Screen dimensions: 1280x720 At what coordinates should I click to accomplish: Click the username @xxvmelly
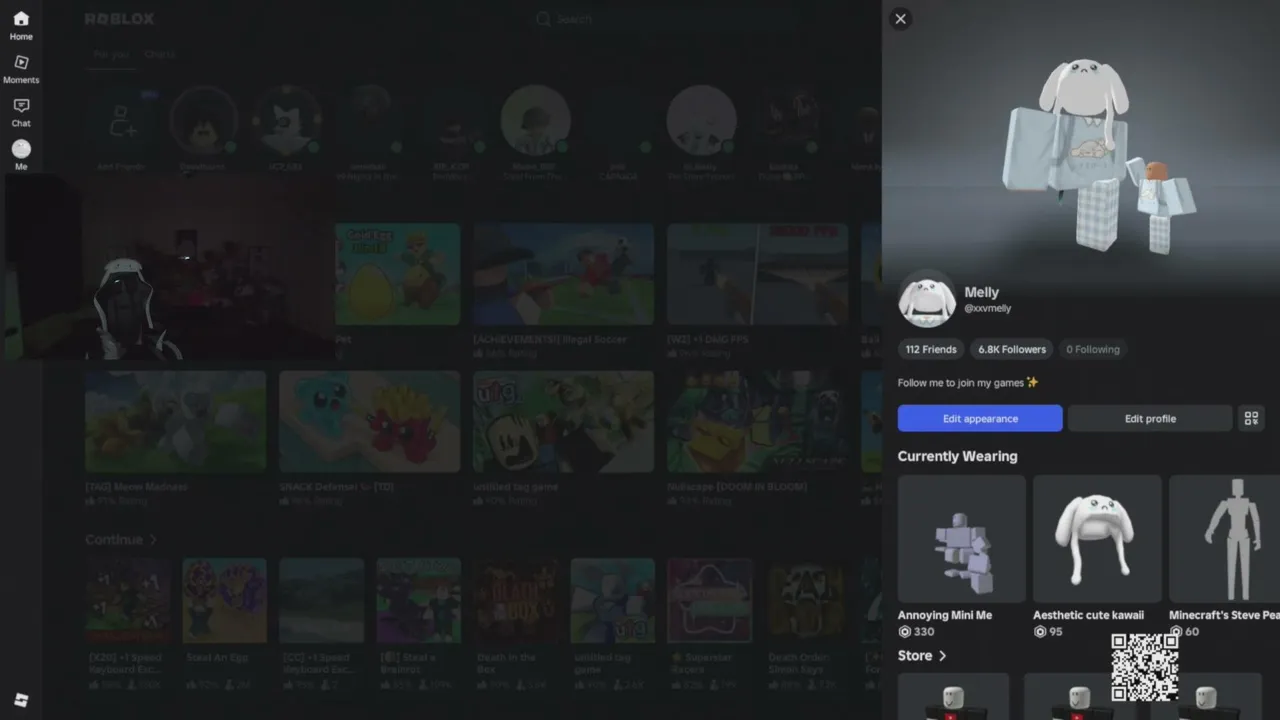[x=988, y=310]
